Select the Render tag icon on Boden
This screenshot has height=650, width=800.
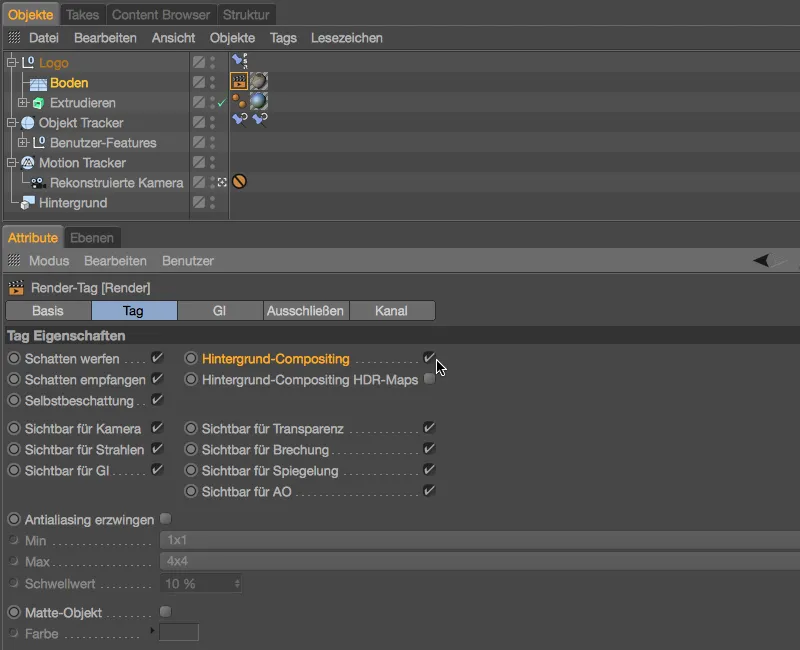[x=239, y=82]
